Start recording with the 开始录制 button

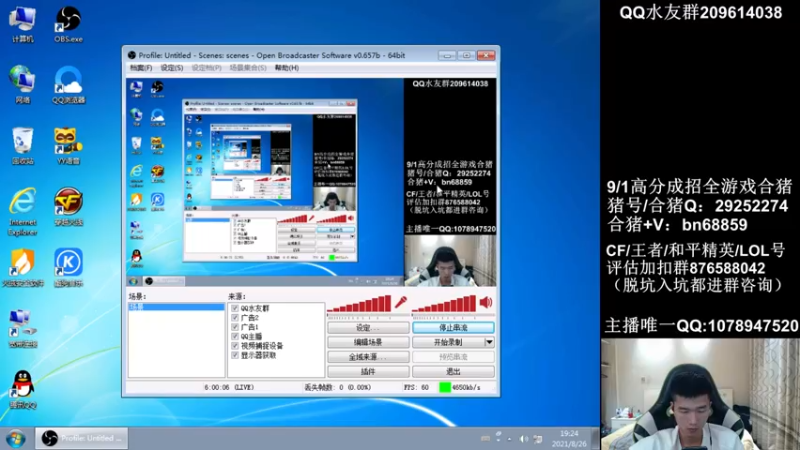(x=448, y=342)
